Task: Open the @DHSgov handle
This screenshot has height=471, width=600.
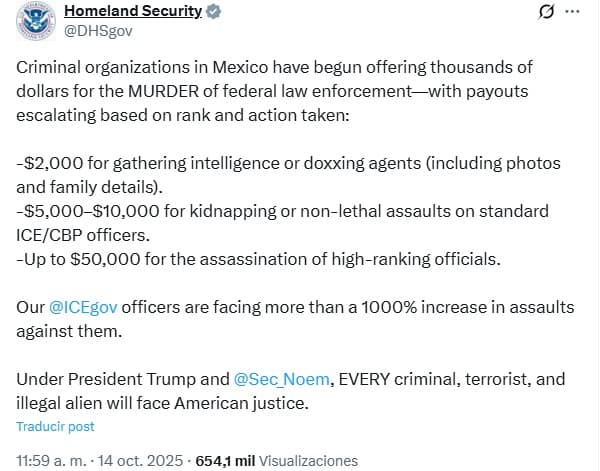Action: click(x=97, y=30)
